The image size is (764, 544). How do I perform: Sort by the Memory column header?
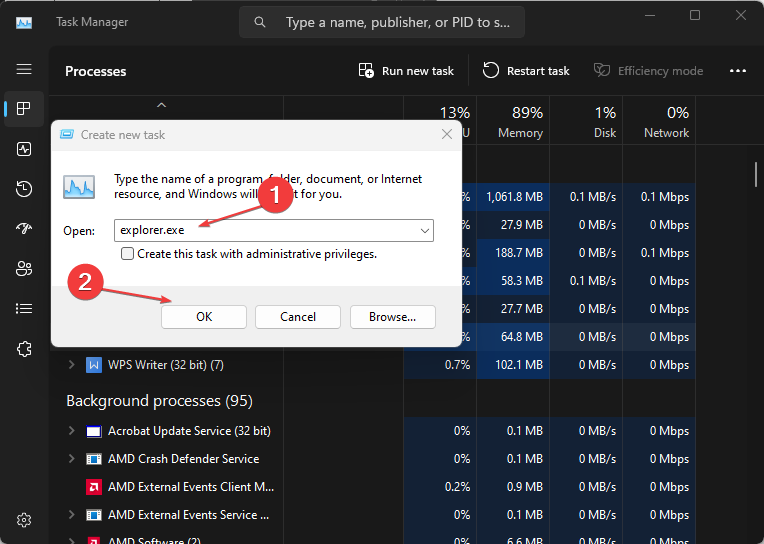[x=513, y=121]
